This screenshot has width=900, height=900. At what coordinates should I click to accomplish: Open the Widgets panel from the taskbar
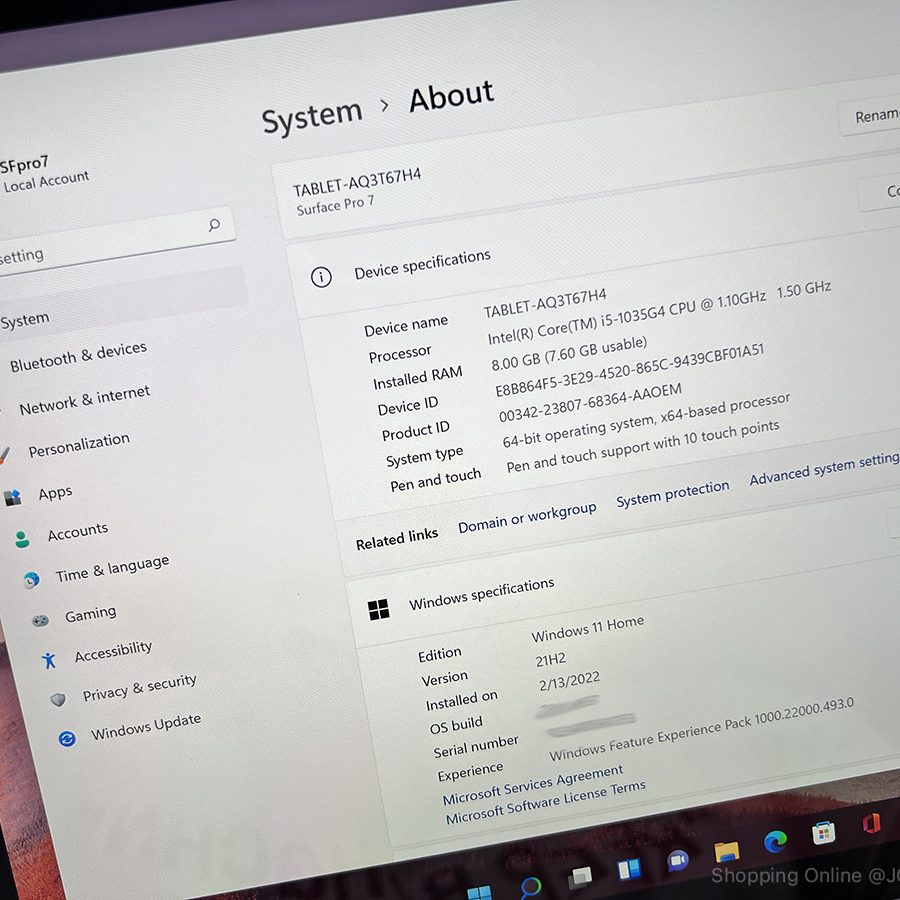[629, 869]
